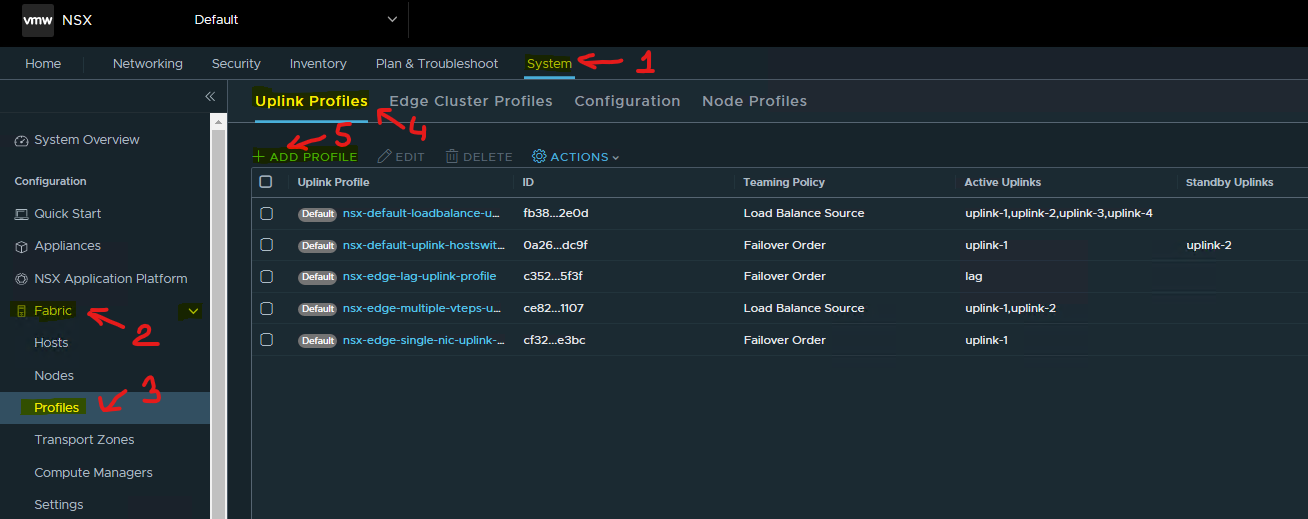Switch to Node Profiles tab

(755, 101)
